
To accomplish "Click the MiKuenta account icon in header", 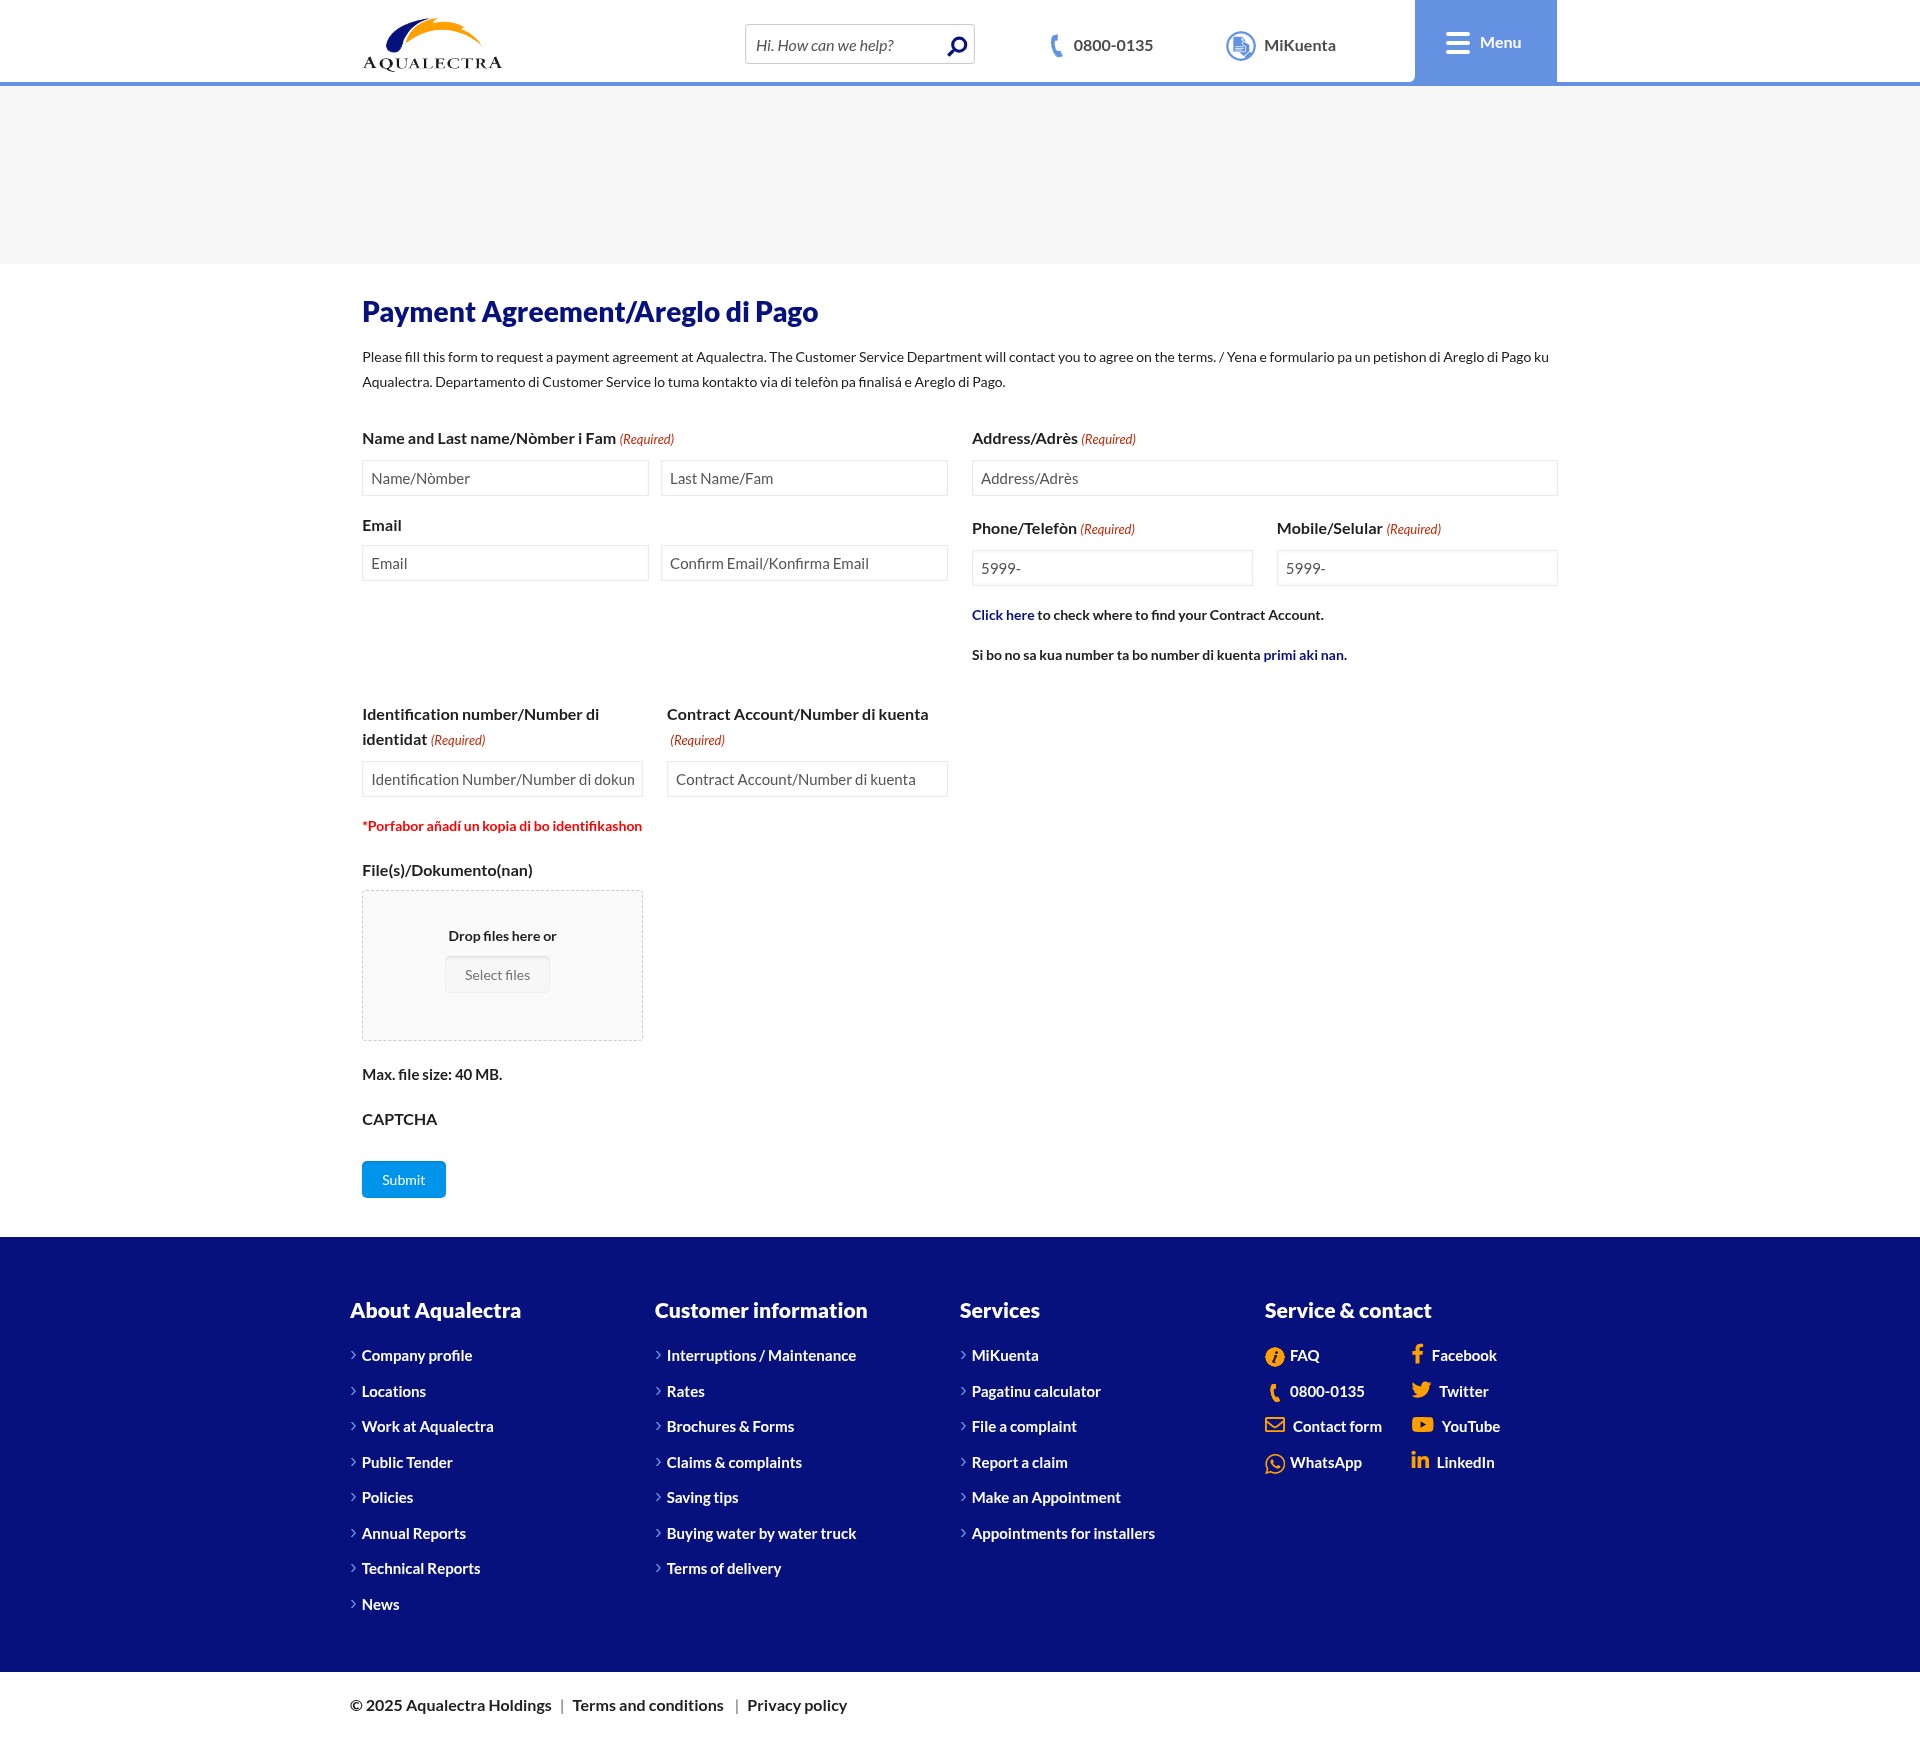I will point(1240,45).
